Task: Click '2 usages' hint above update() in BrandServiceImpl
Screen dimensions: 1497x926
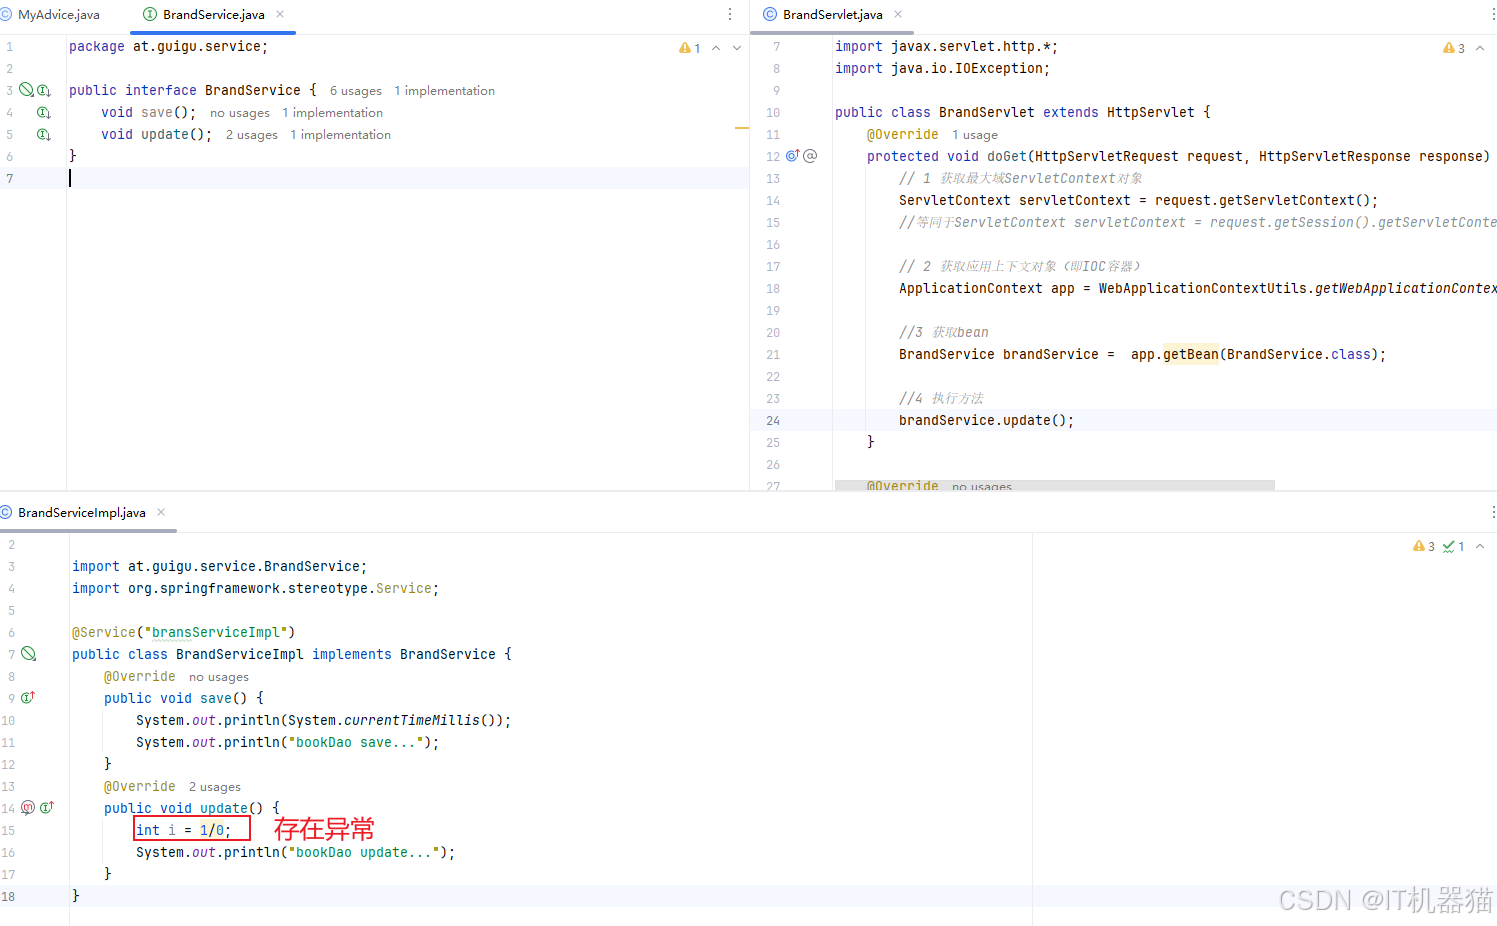Action: pos(215,787)
